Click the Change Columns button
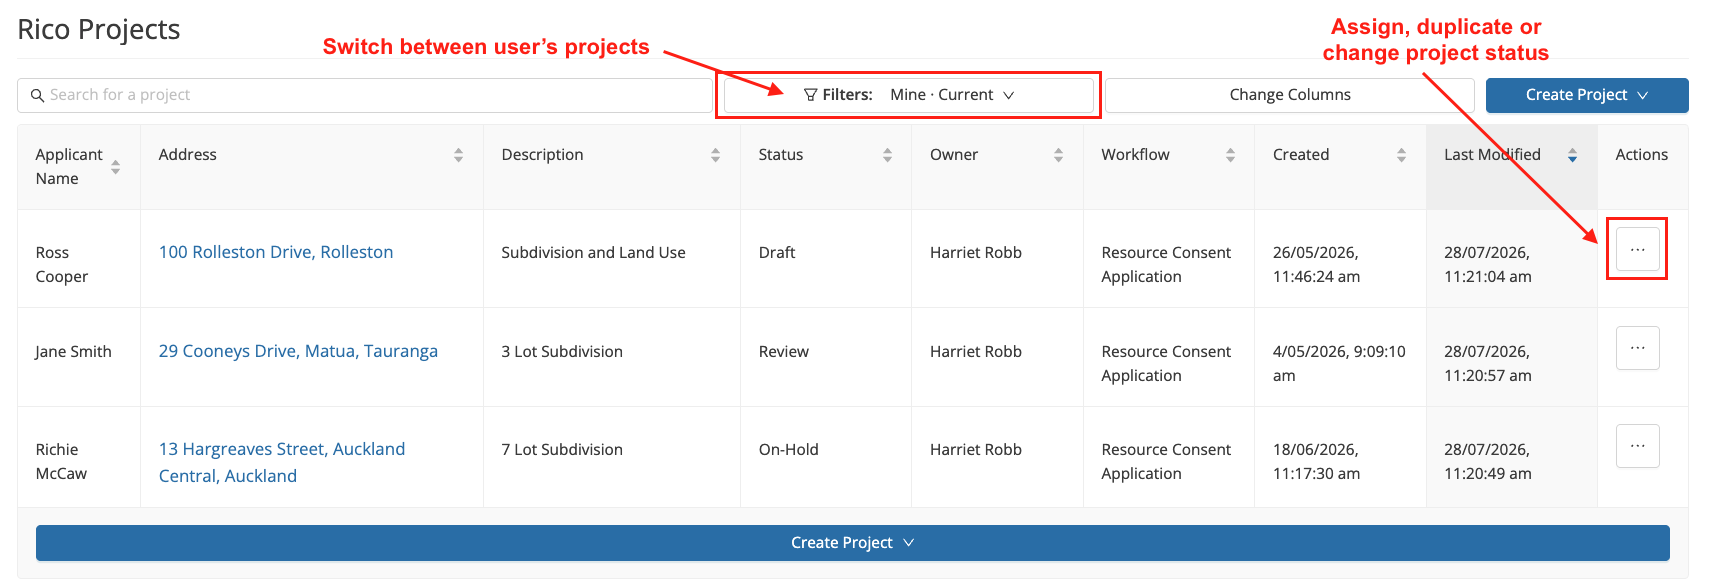Image resolution: width=1709 pixels, height=581 pixels. click(x=1289, y=95)
